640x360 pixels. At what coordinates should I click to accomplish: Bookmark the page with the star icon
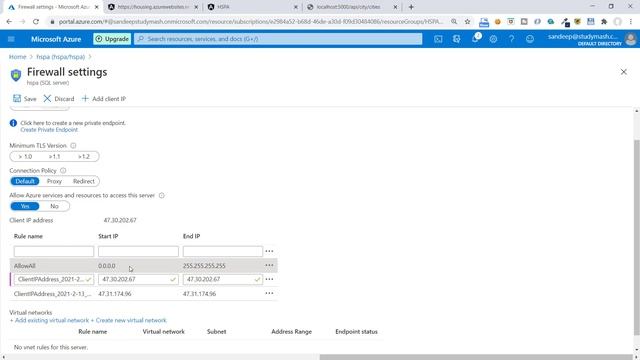click(x=467, y=22)
